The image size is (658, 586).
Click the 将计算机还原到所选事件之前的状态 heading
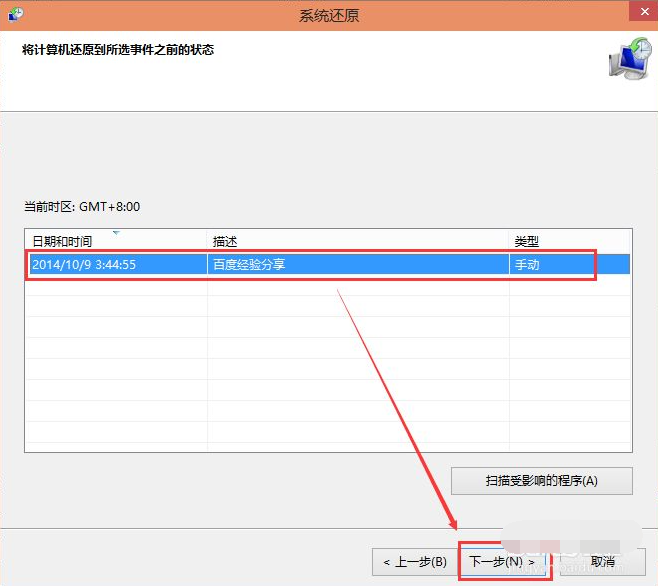coord(118,50)
